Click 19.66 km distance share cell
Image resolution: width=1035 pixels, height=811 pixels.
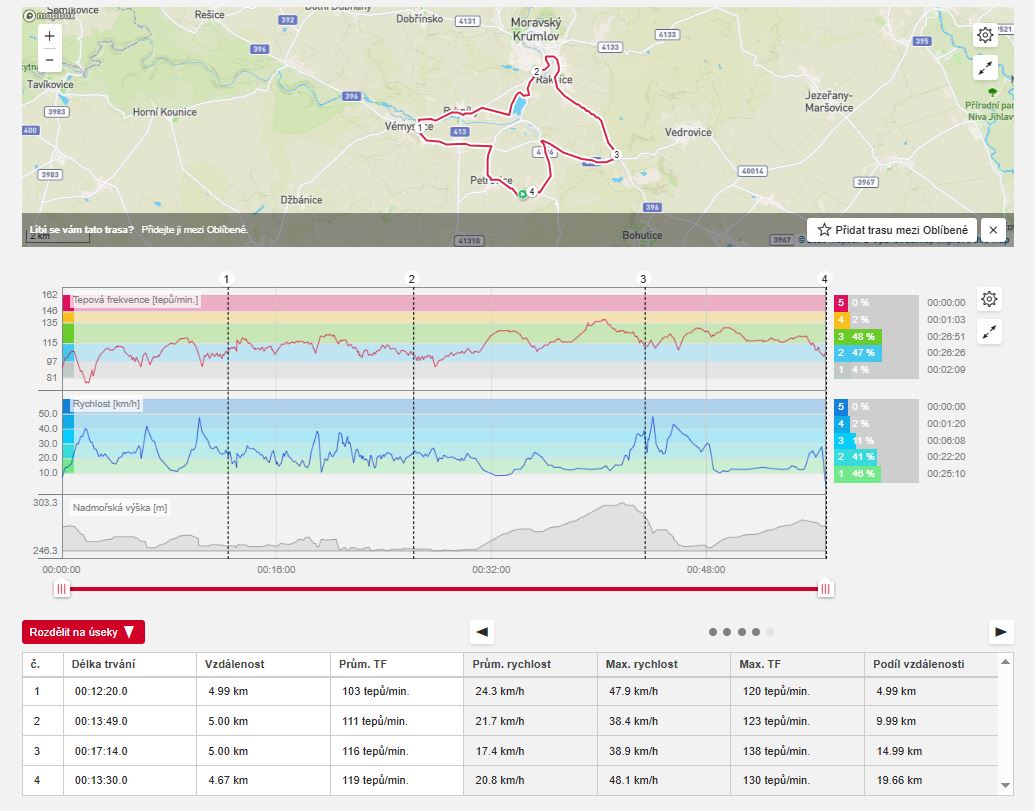coord(931,780)
